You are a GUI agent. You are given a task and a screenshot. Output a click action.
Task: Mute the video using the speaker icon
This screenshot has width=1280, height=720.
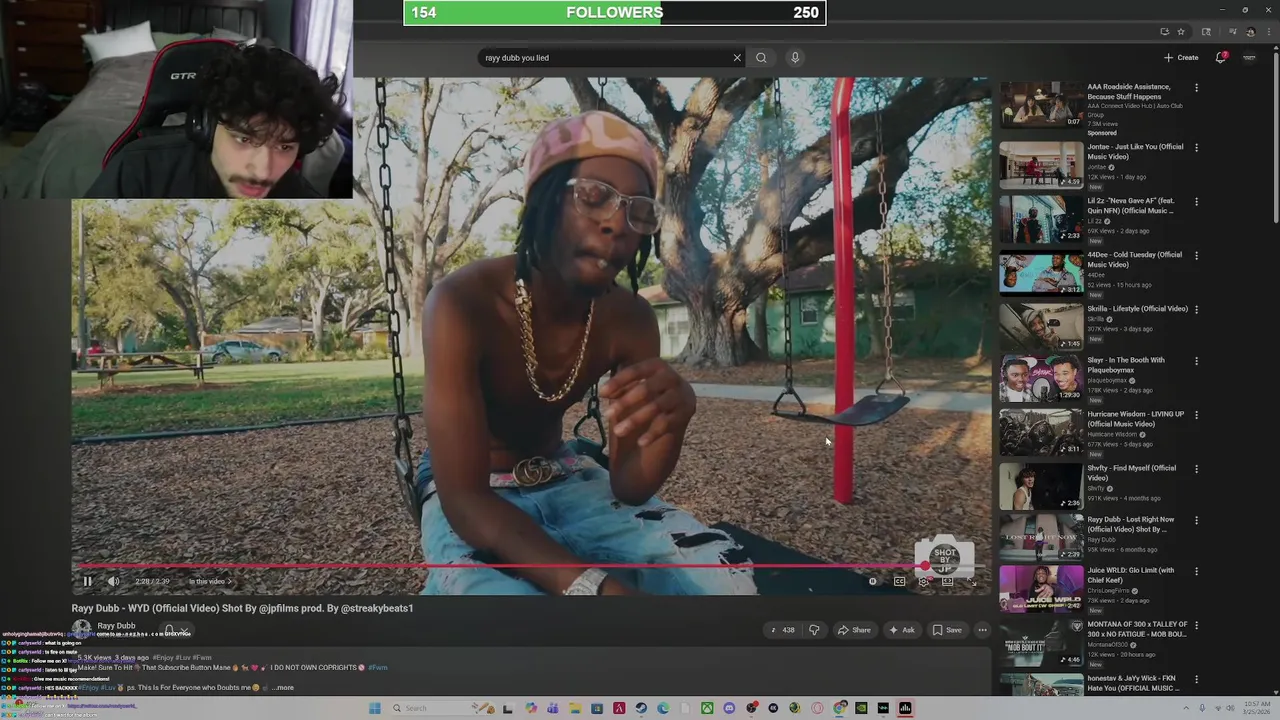tap(113, 581)
